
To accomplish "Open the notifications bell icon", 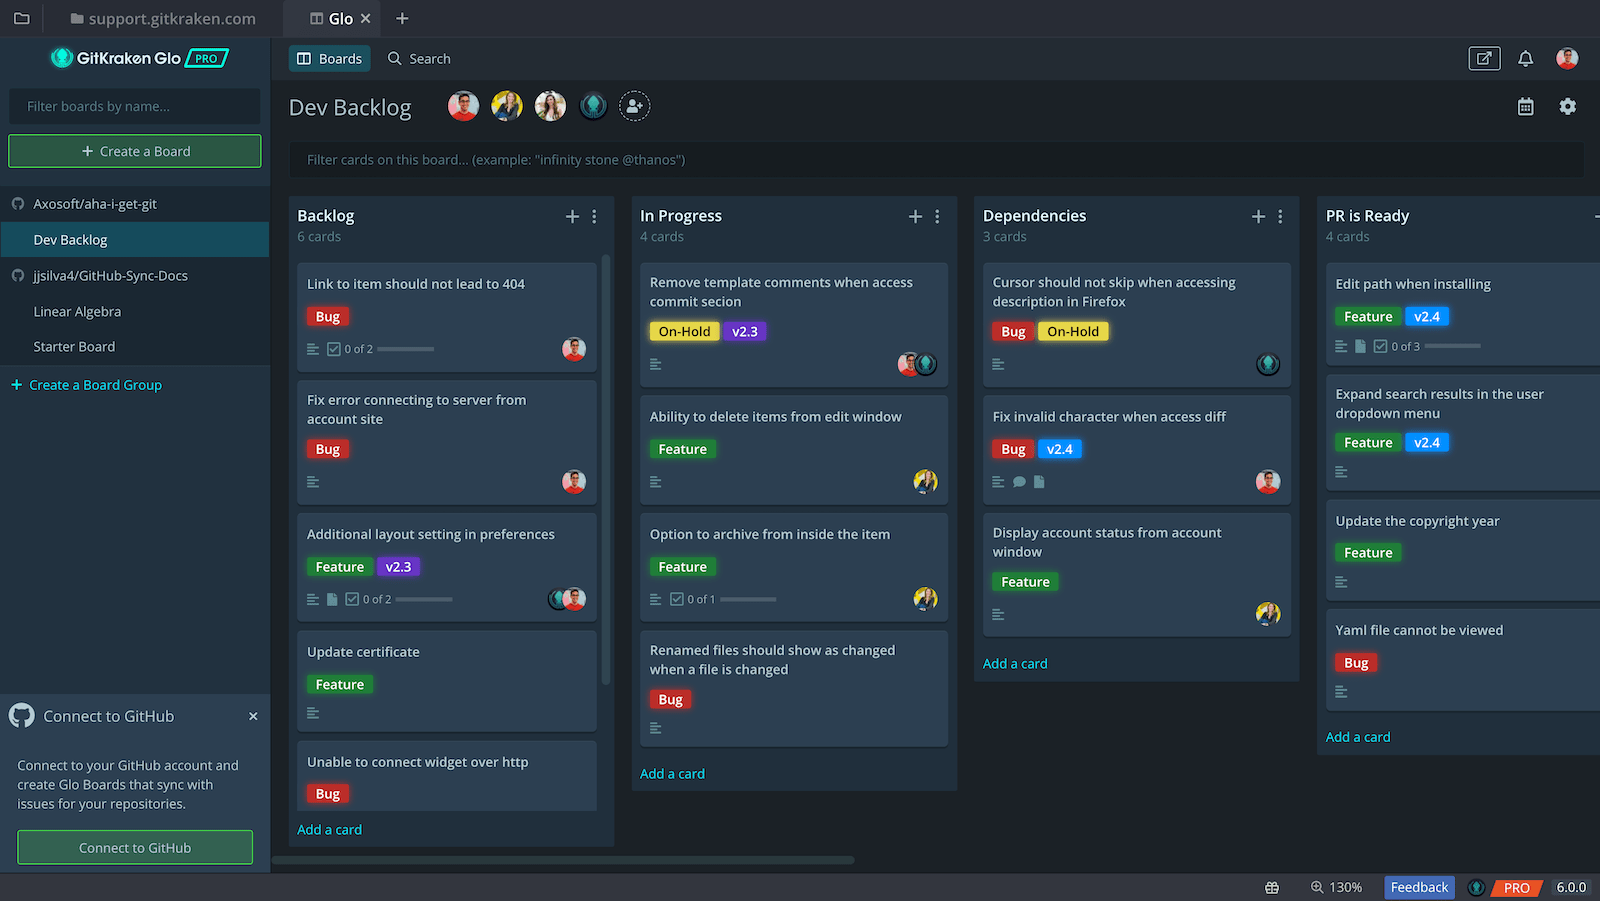I will [x=1525, y=58].
